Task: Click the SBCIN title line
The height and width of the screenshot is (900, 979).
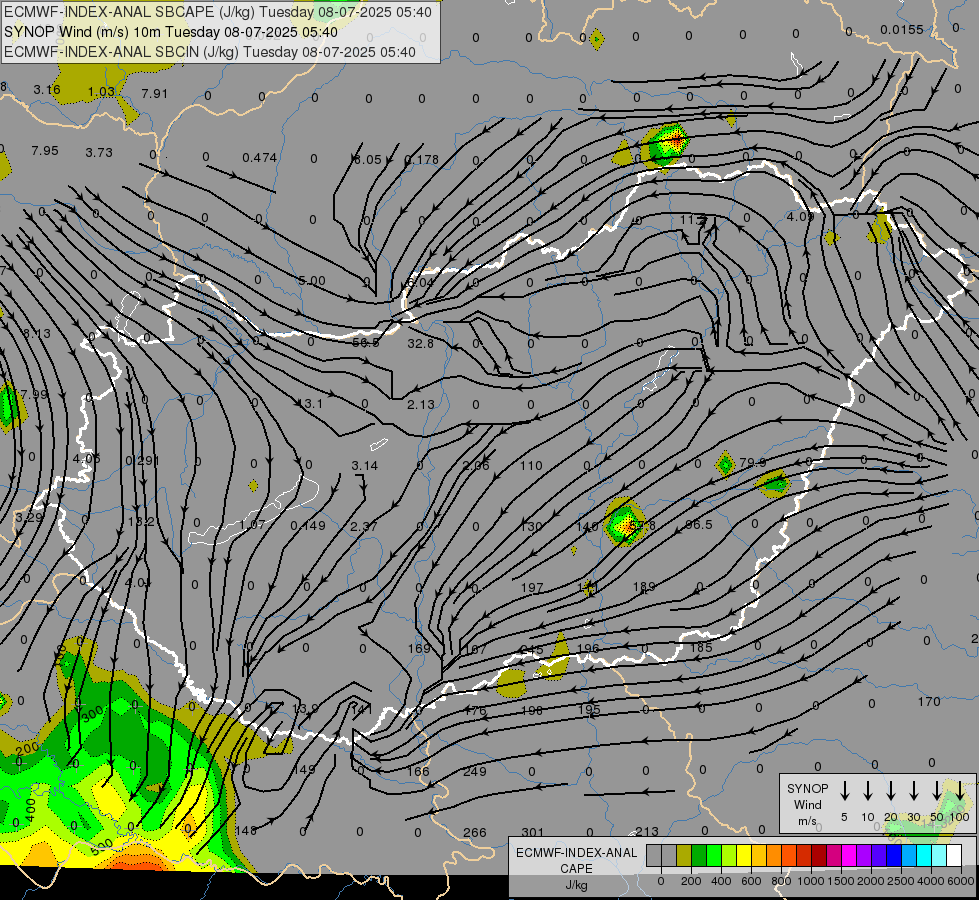Action: pos(210,52)
